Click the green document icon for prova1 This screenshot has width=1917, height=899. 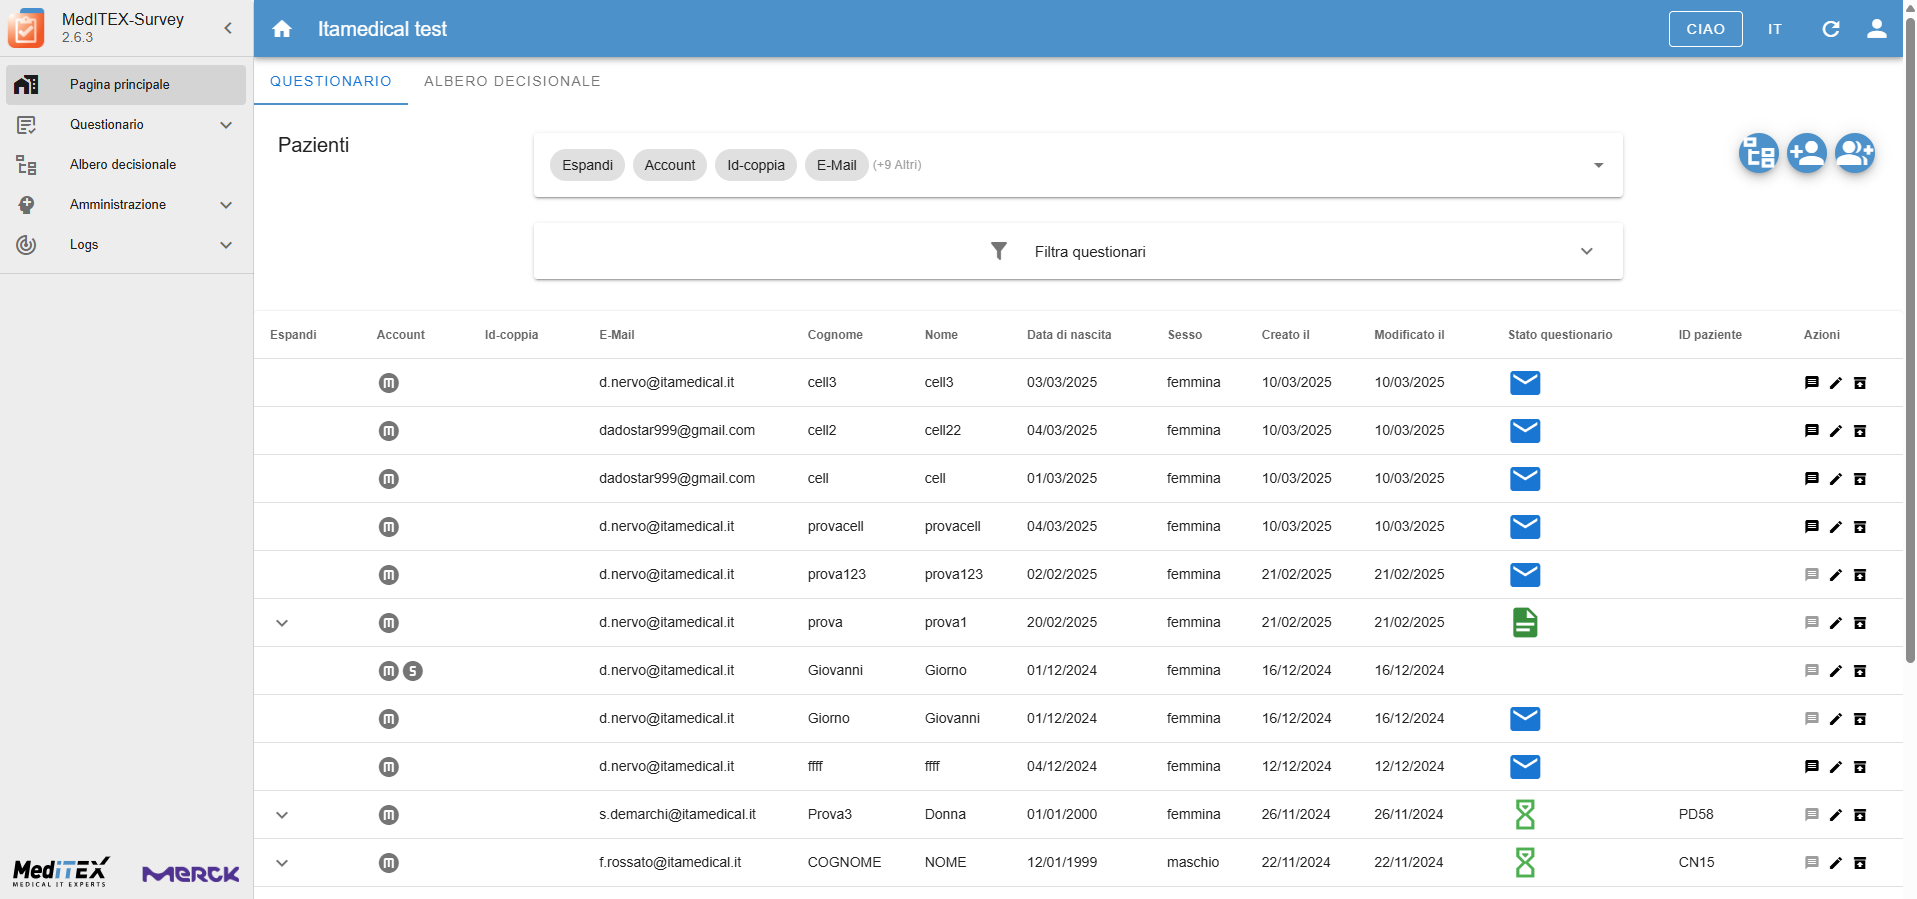coord(1524,623)
